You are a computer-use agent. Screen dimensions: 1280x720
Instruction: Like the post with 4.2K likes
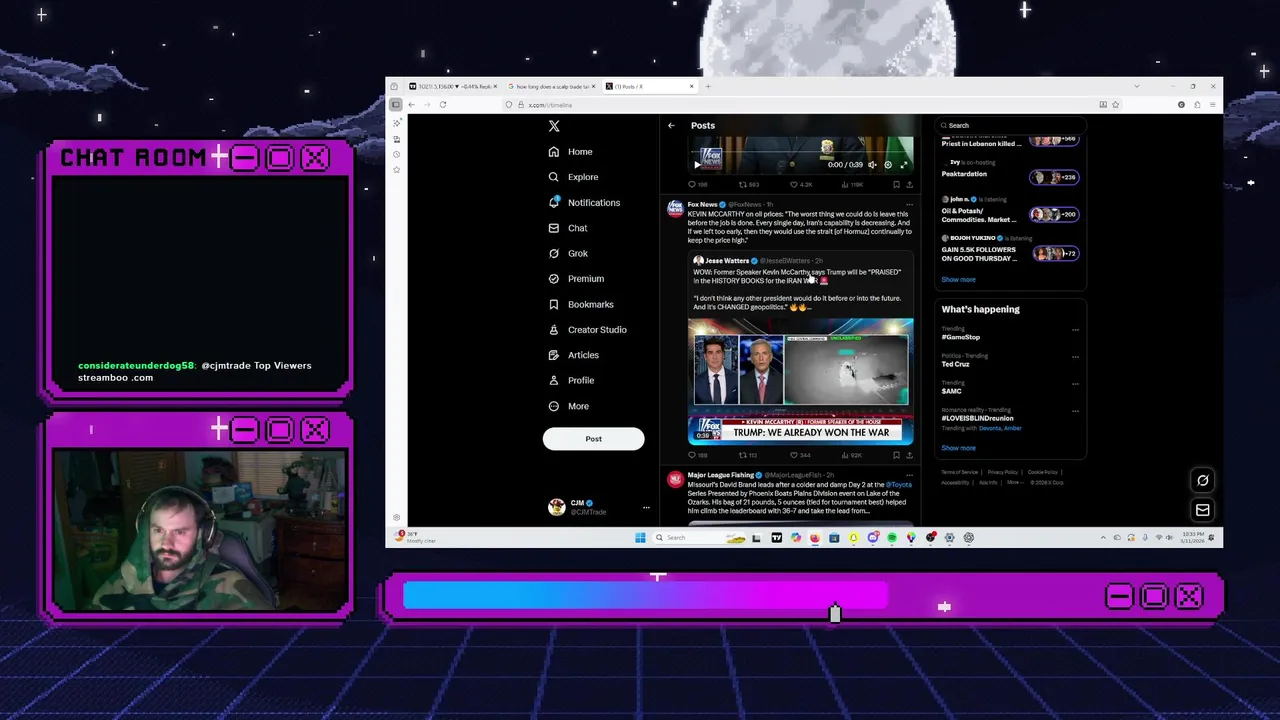(x=801, y=185)
